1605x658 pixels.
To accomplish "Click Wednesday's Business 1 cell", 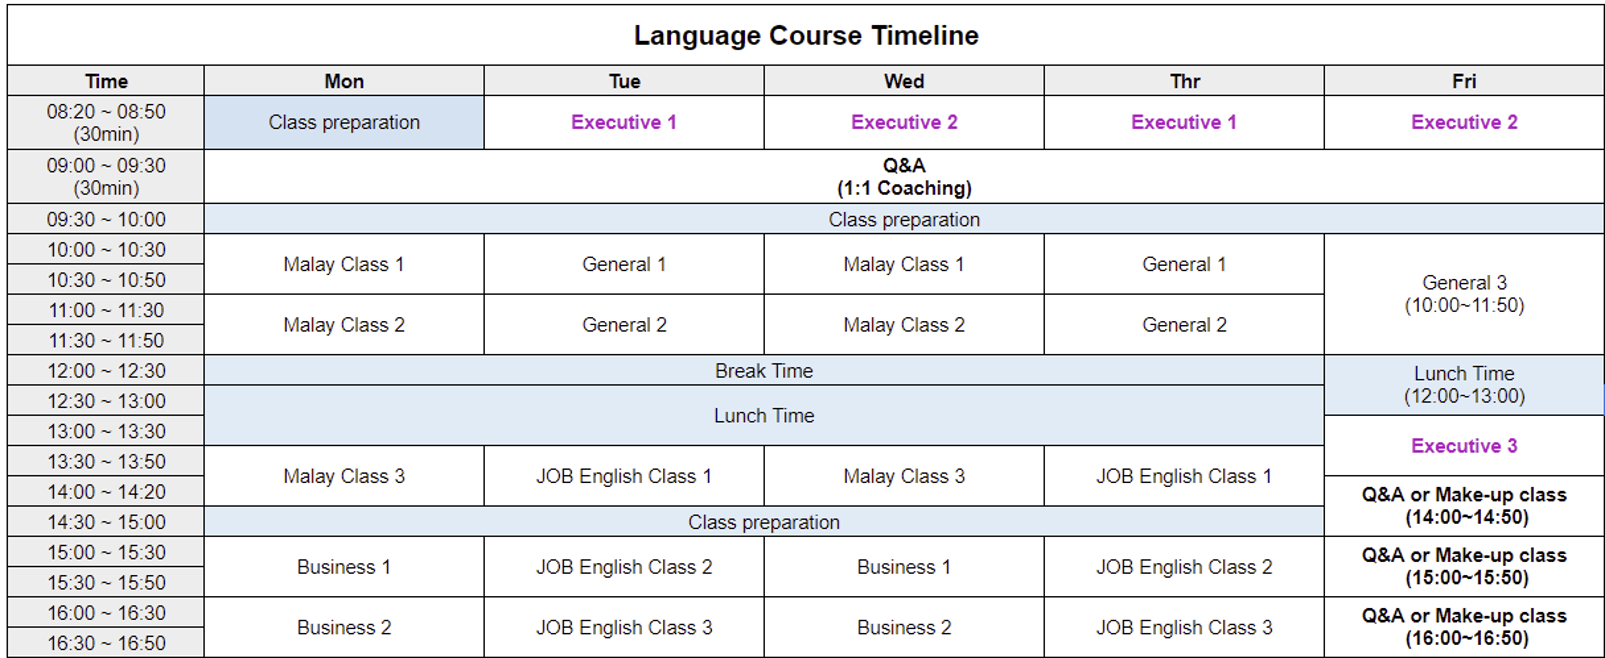I will (x=904, y=567).
